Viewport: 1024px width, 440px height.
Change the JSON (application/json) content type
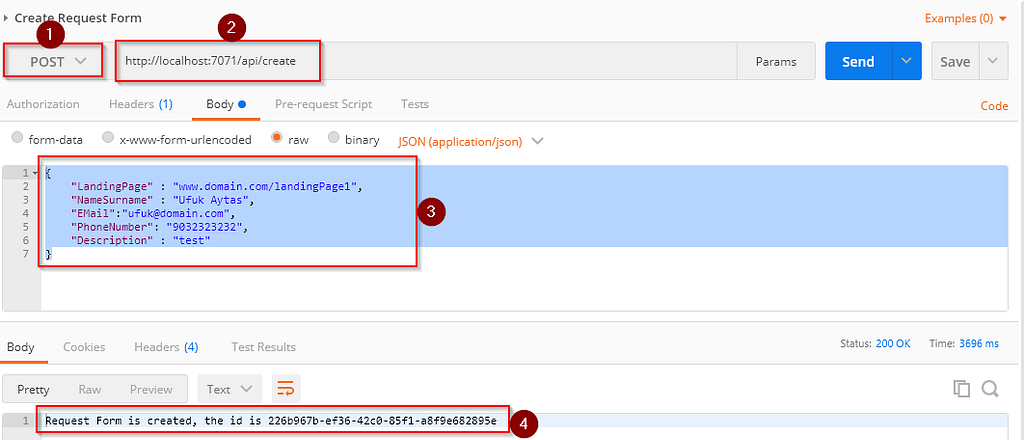pos(470,141)
